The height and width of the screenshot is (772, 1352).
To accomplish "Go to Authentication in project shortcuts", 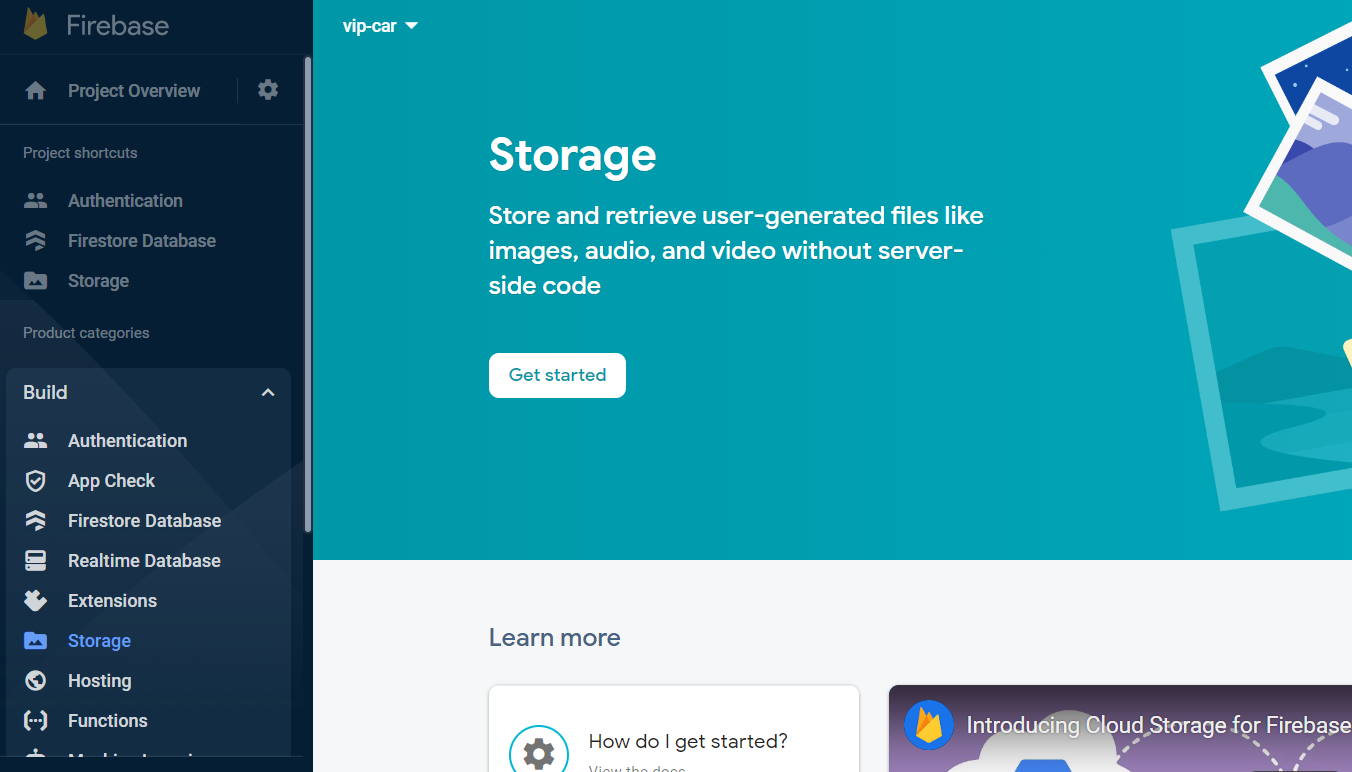I will [x=125, y=201].
